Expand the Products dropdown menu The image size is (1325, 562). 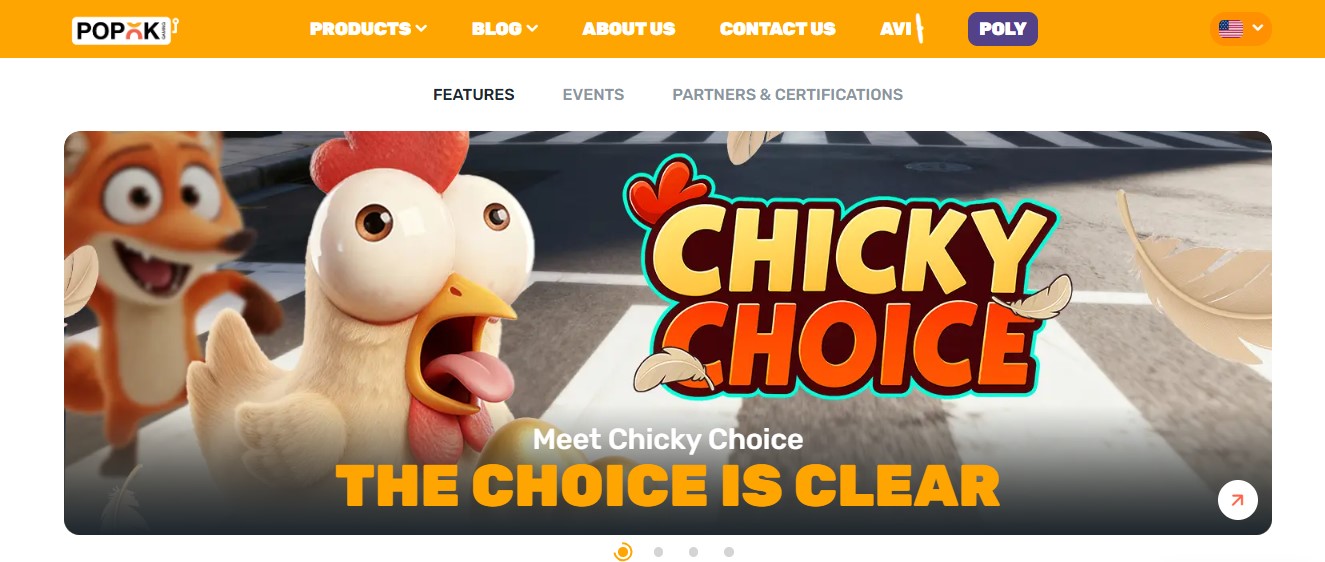point(368,29)
